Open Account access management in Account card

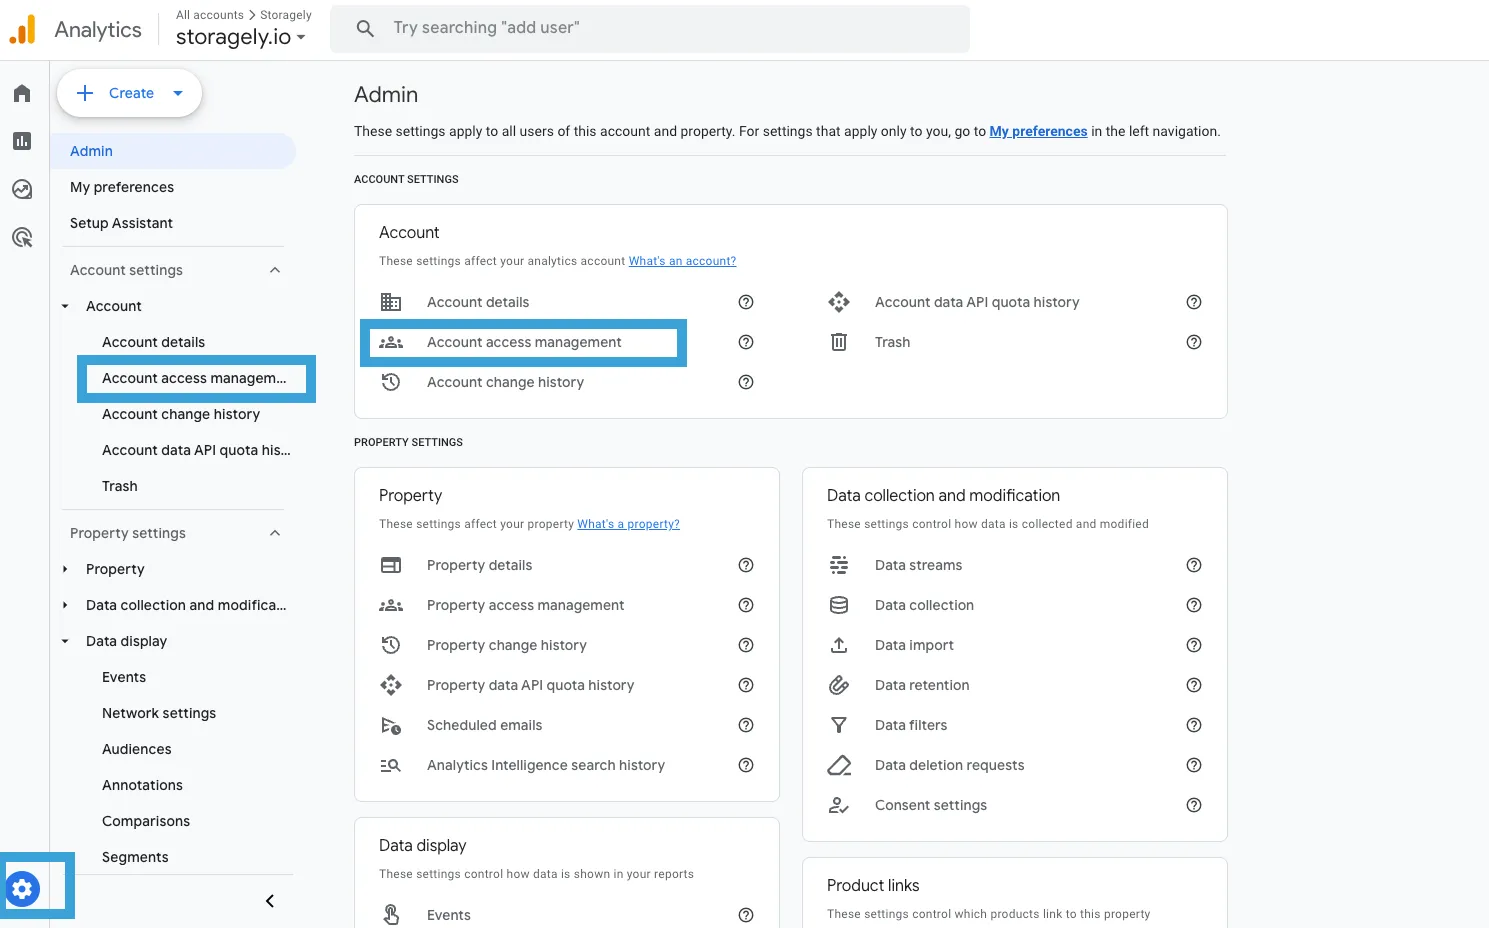(x=524, y=342)
